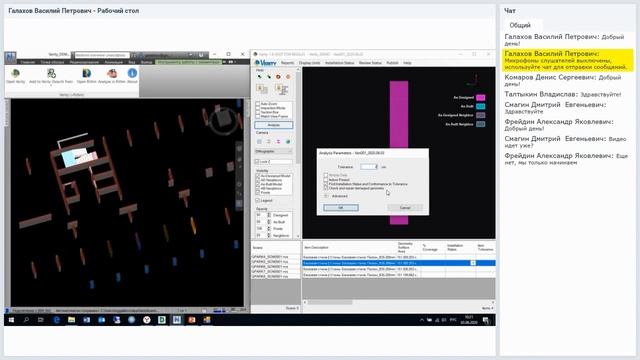Open taskbar search magnifier
640x360 pixels.
tap(26, 320)
